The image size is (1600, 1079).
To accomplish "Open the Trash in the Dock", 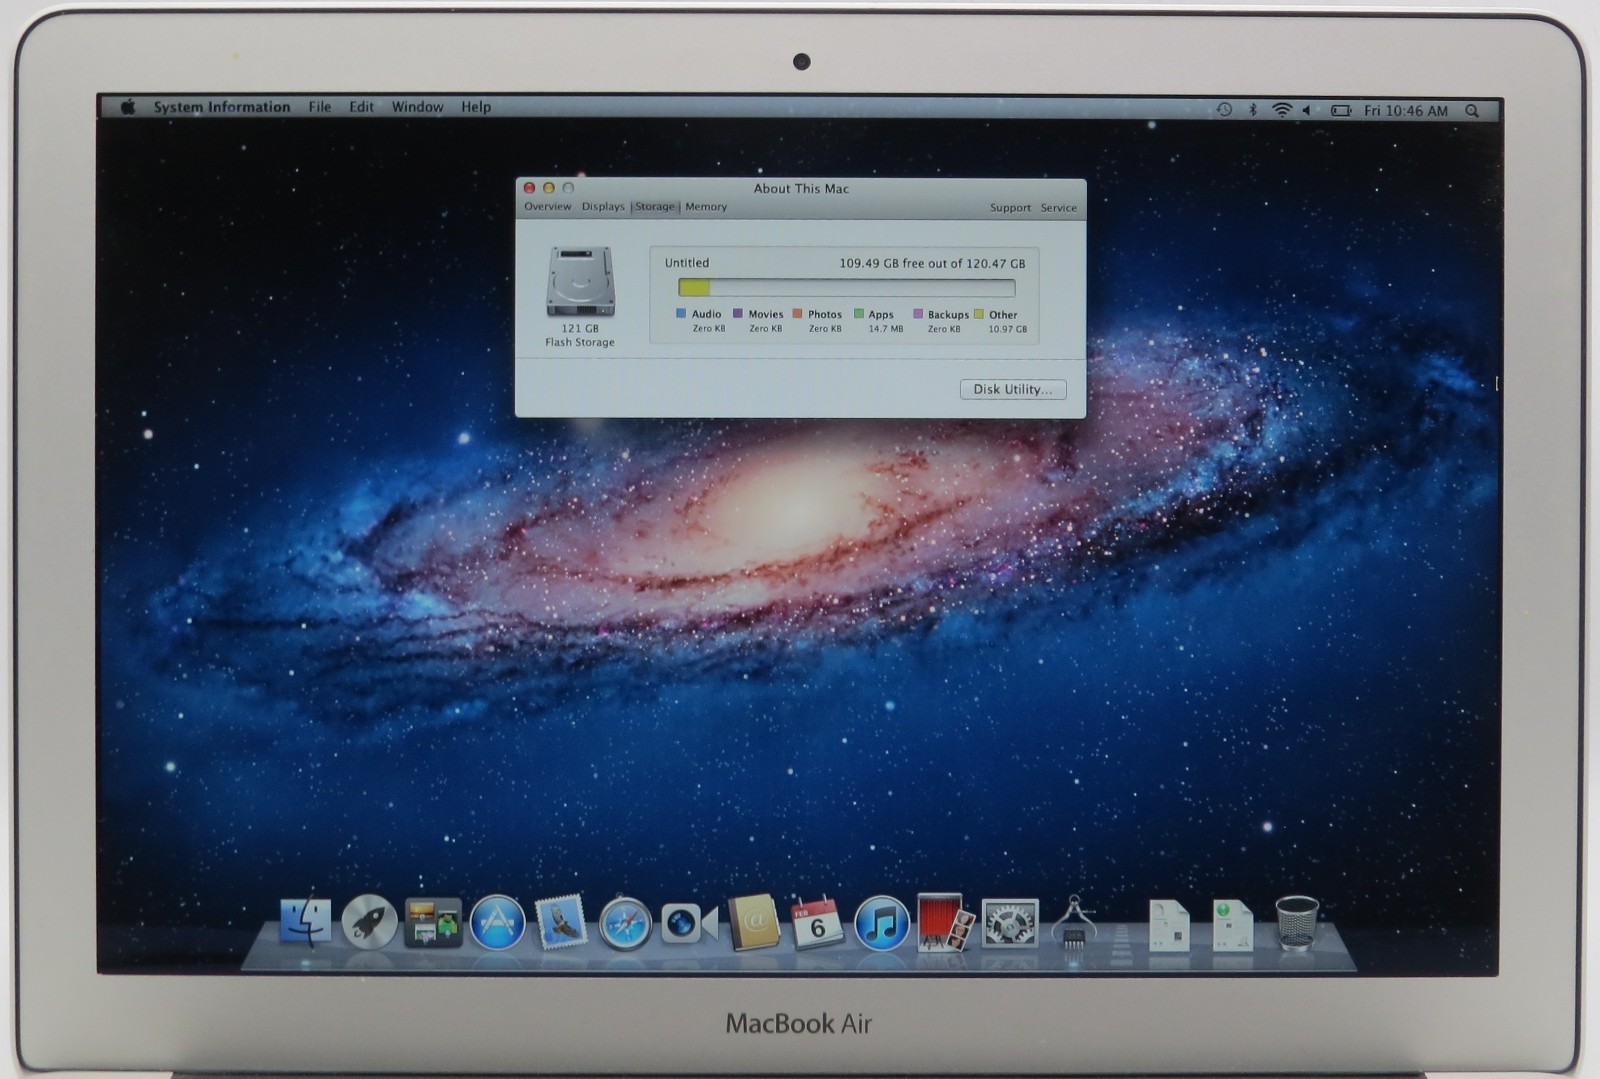I will 1297,922.
